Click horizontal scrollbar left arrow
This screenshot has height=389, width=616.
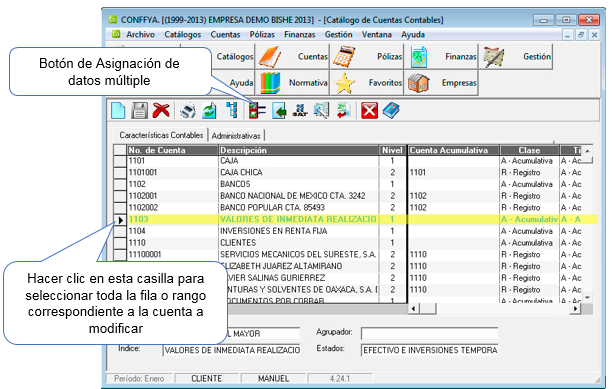point(414,308)
